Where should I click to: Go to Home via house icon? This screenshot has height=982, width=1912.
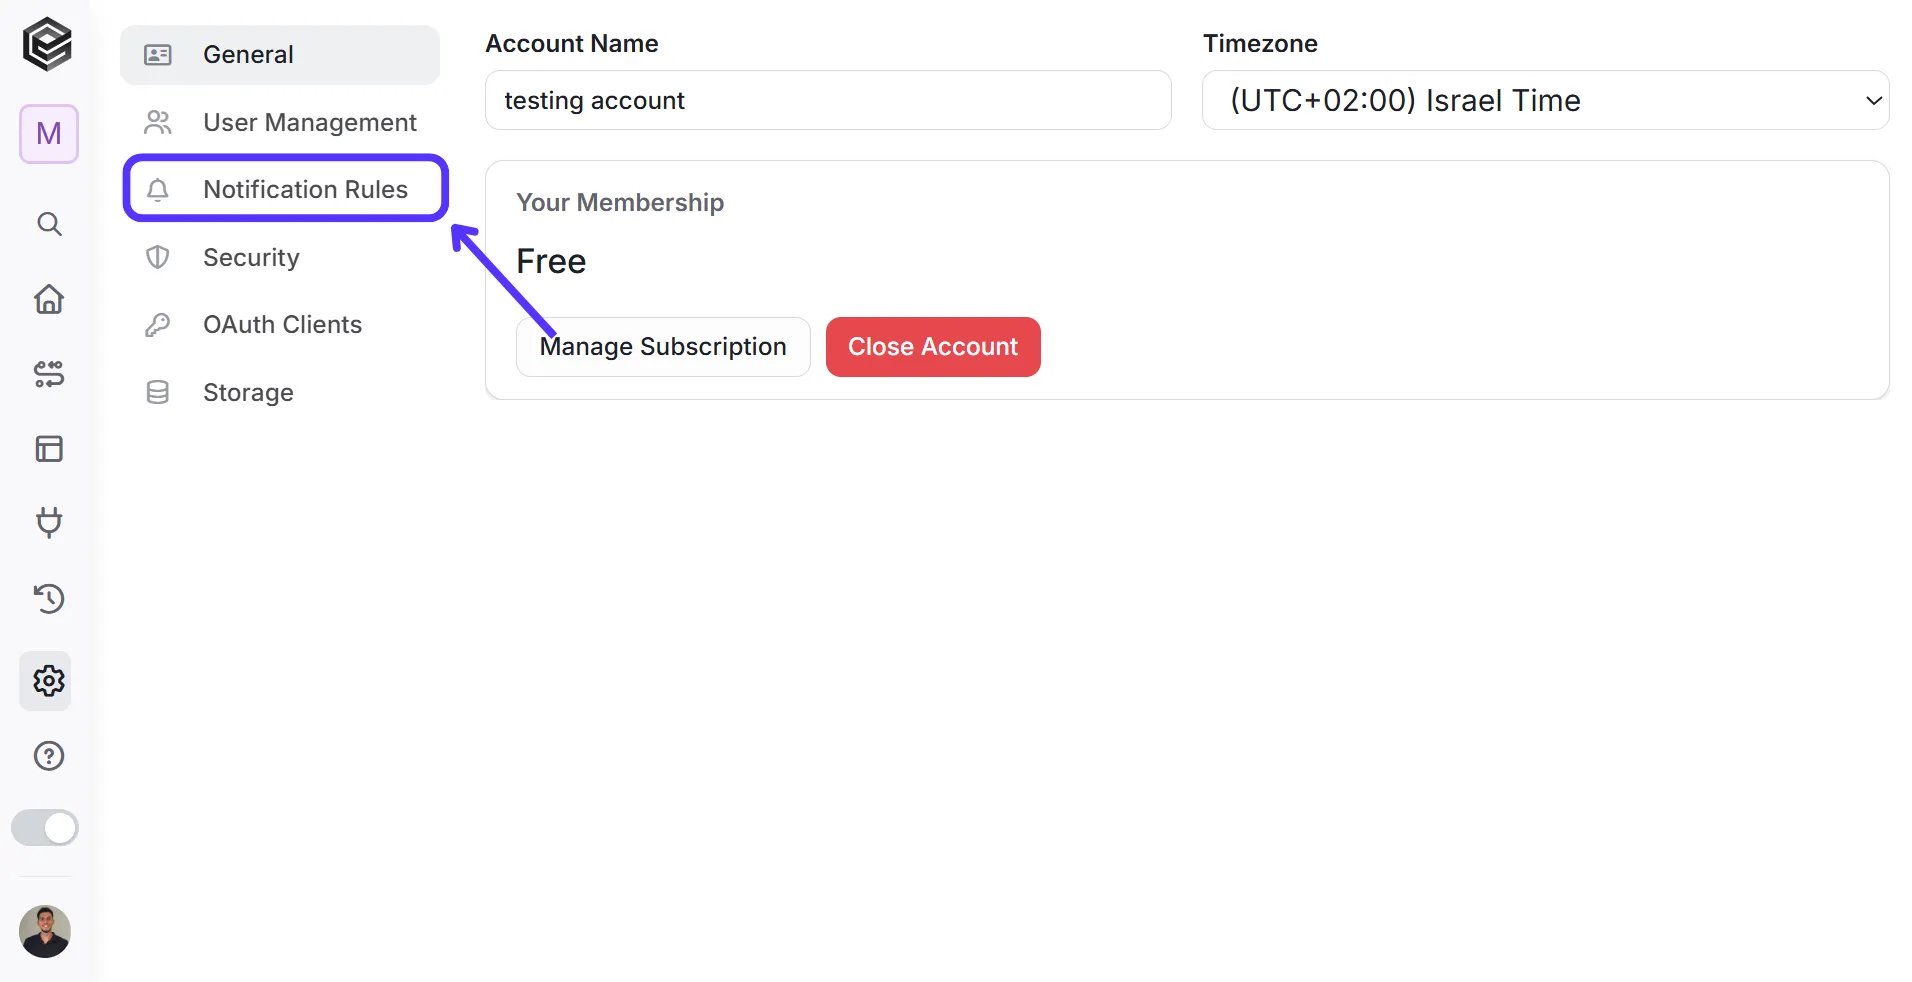point(49,299)
